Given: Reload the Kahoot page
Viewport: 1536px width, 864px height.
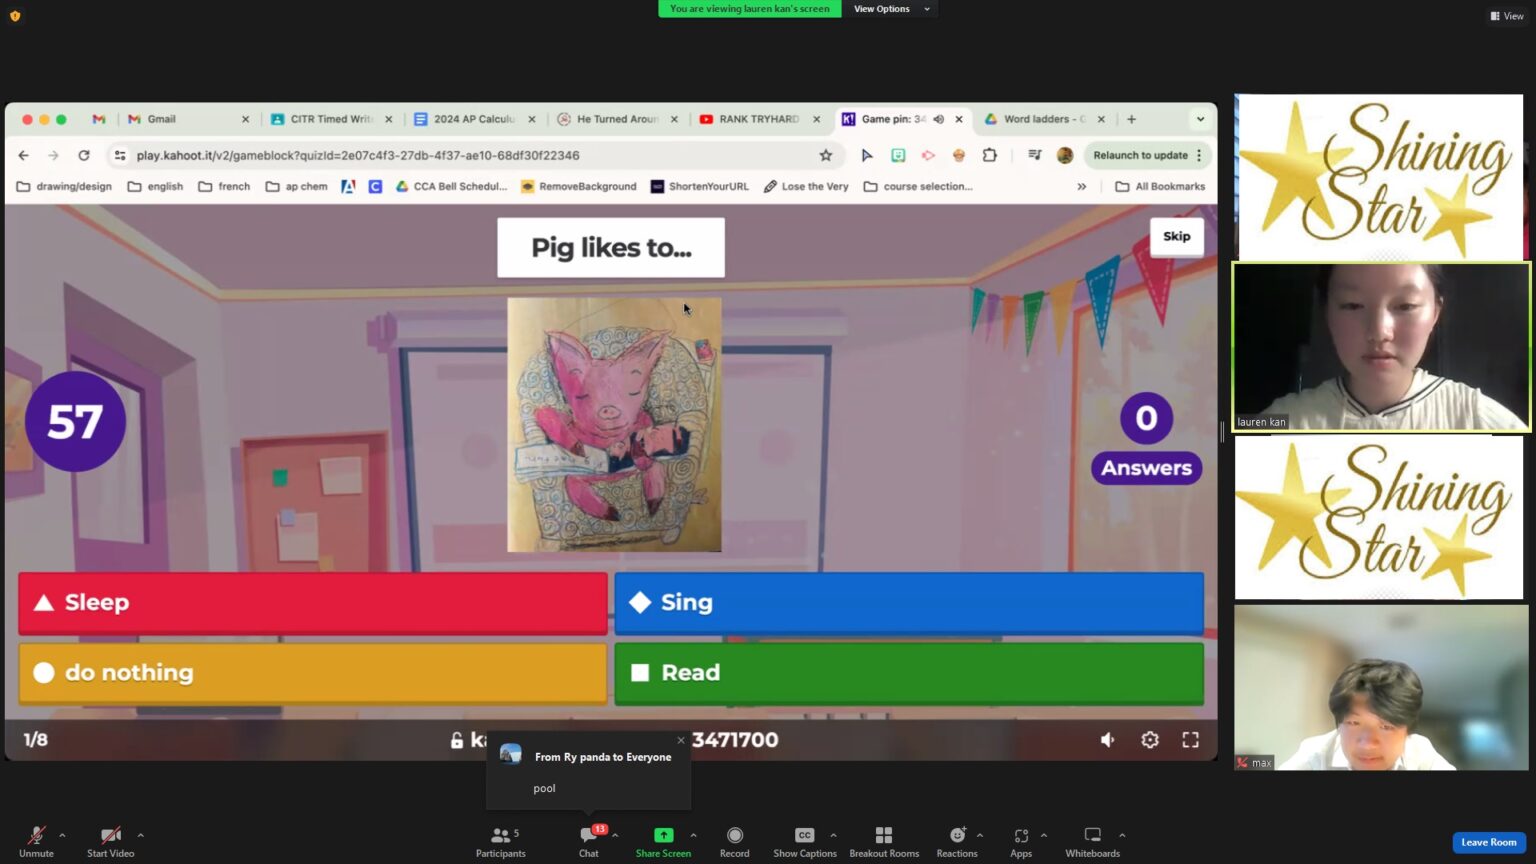Looking at the screenshot, I should (x=84, y=155).
